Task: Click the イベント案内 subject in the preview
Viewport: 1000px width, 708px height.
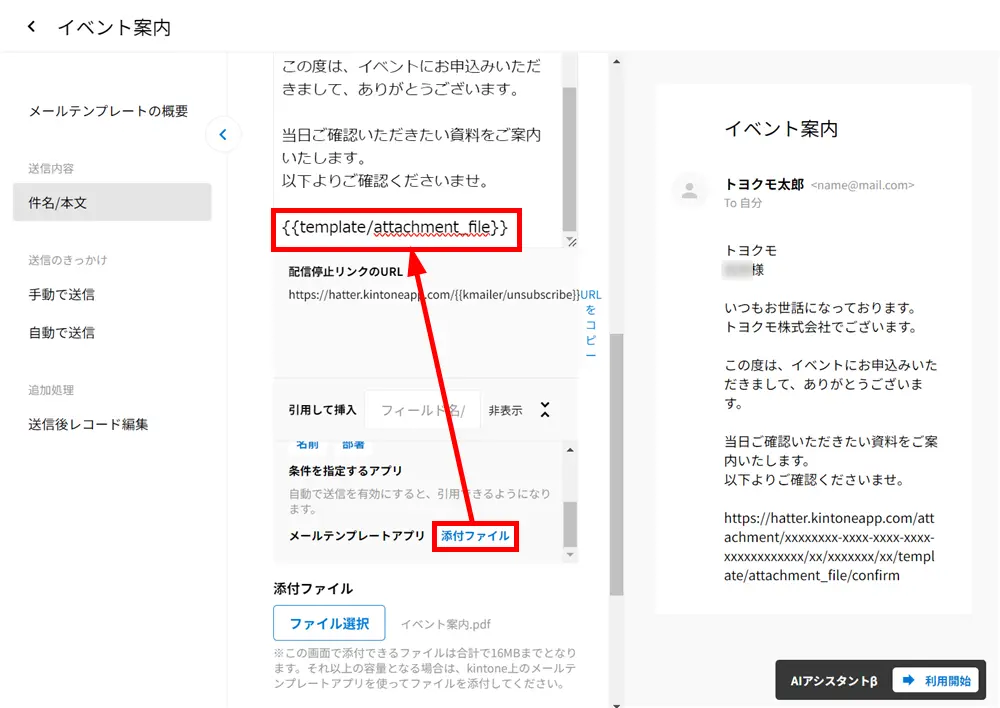Action: [x=781, y=129]
